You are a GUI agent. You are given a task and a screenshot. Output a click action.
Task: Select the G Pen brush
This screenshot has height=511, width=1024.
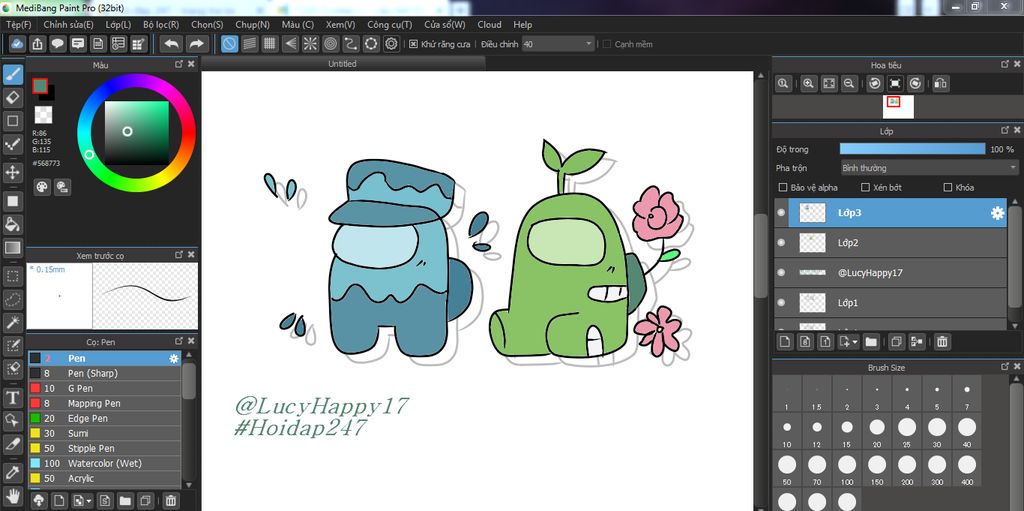(104, 388)
